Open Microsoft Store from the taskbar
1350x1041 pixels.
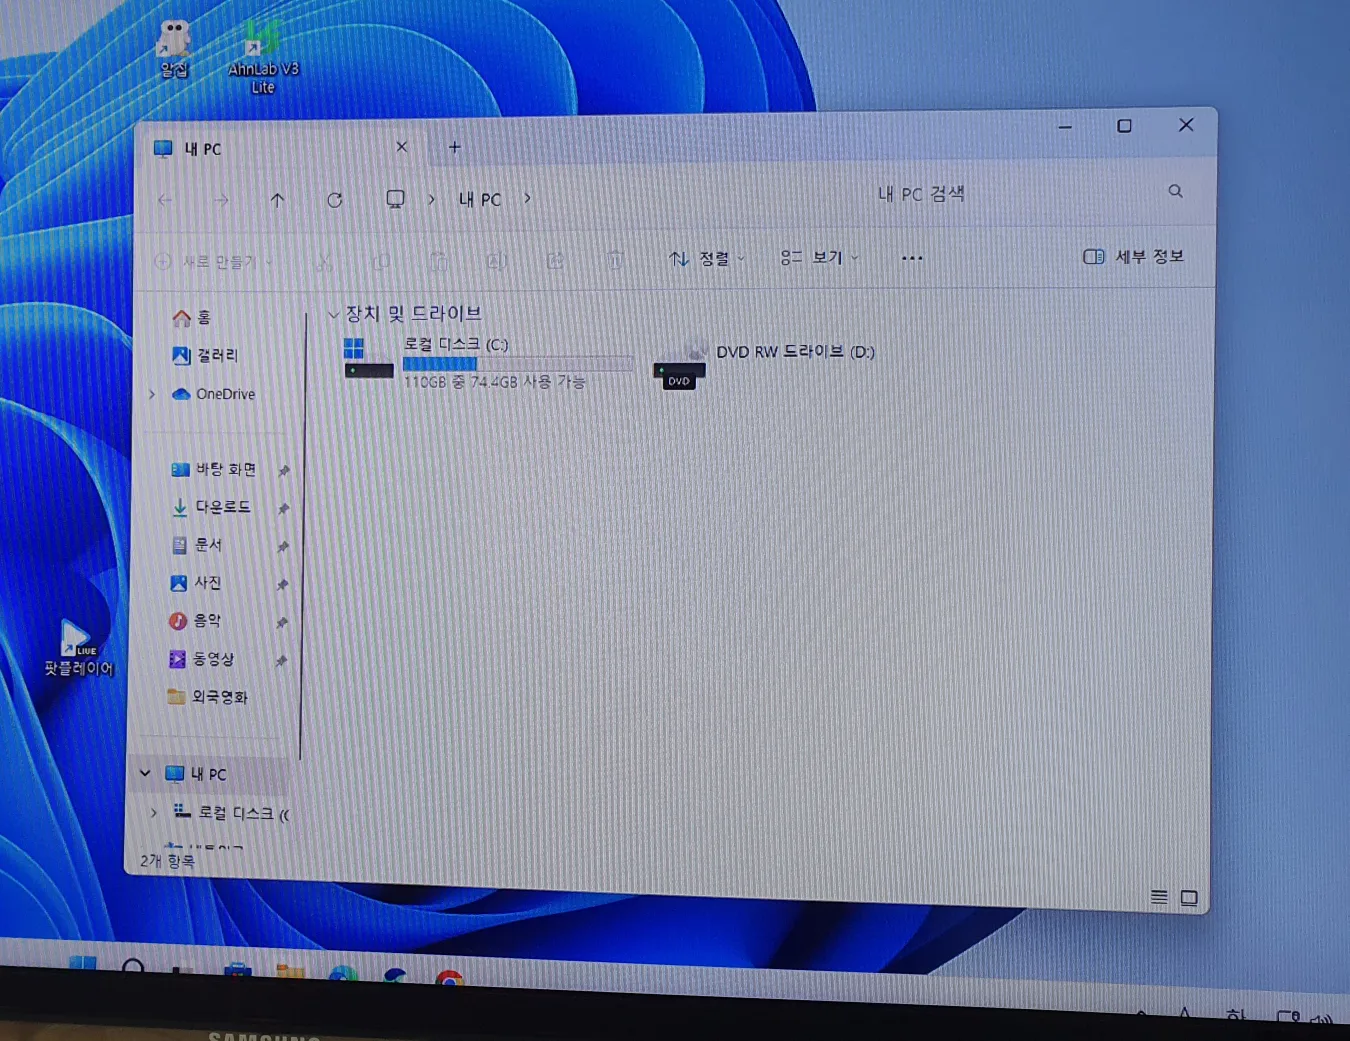237,970
